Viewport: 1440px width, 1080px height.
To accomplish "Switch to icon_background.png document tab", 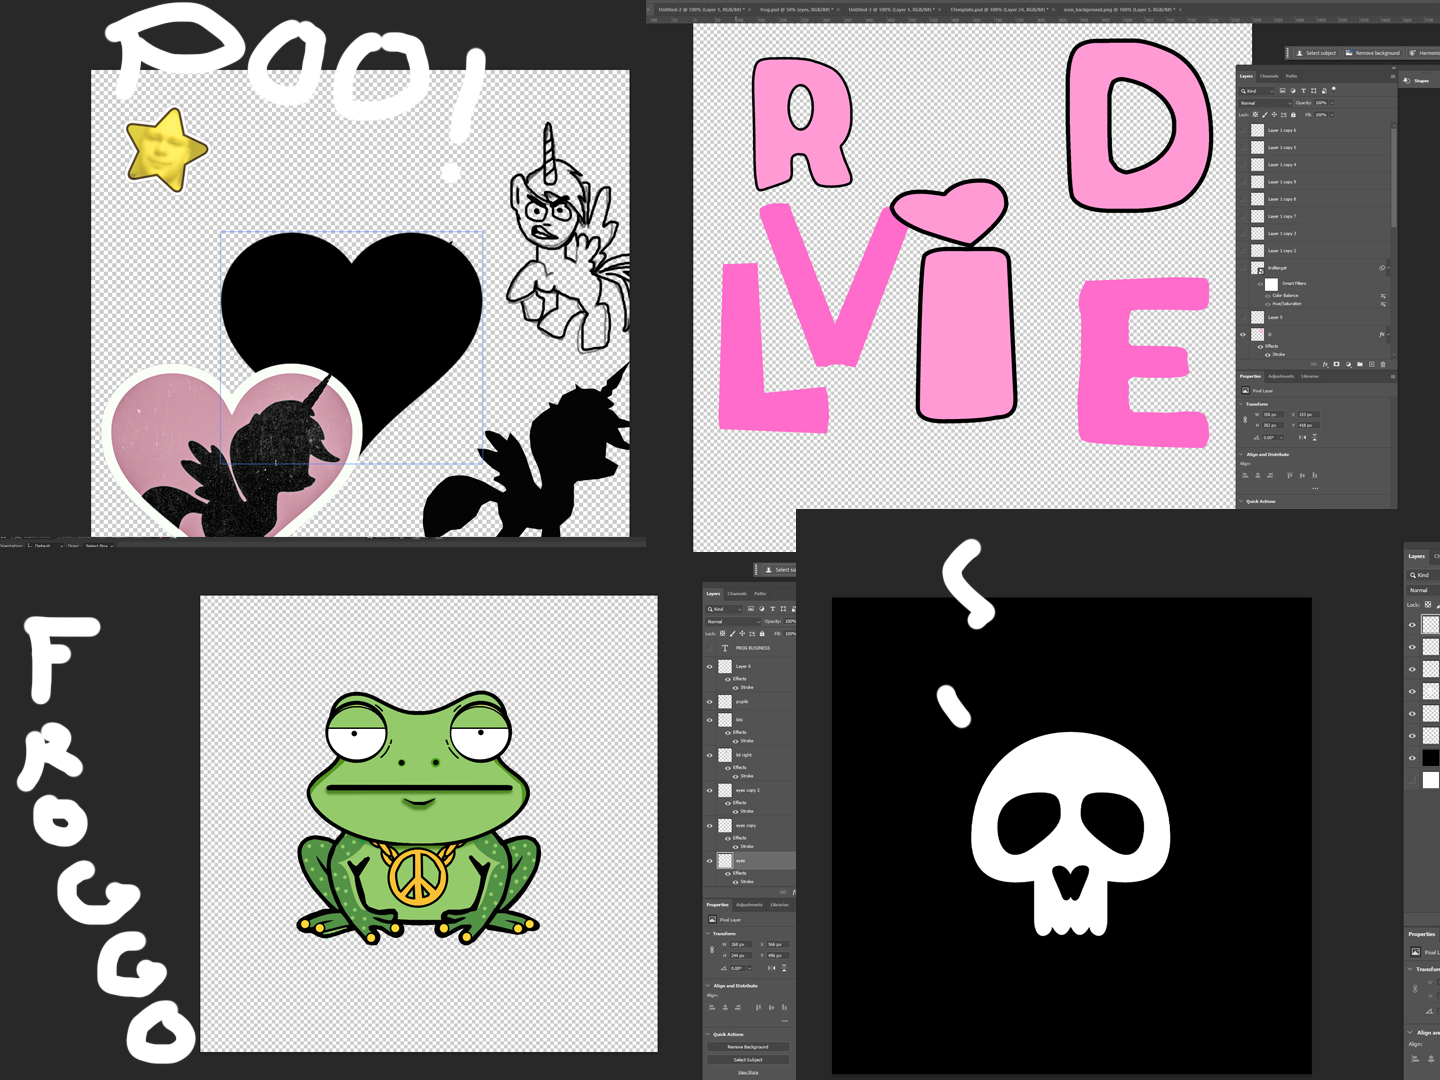I will (x=1120, y=9).
